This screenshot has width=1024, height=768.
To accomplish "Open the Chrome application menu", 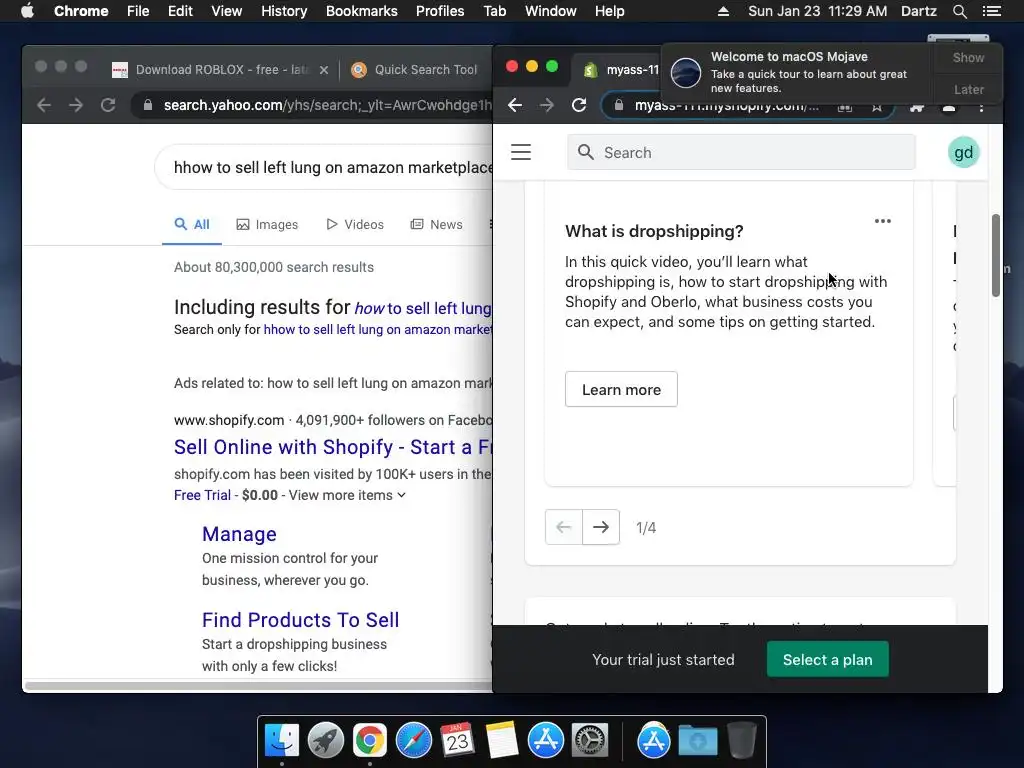I will [81, 11].
